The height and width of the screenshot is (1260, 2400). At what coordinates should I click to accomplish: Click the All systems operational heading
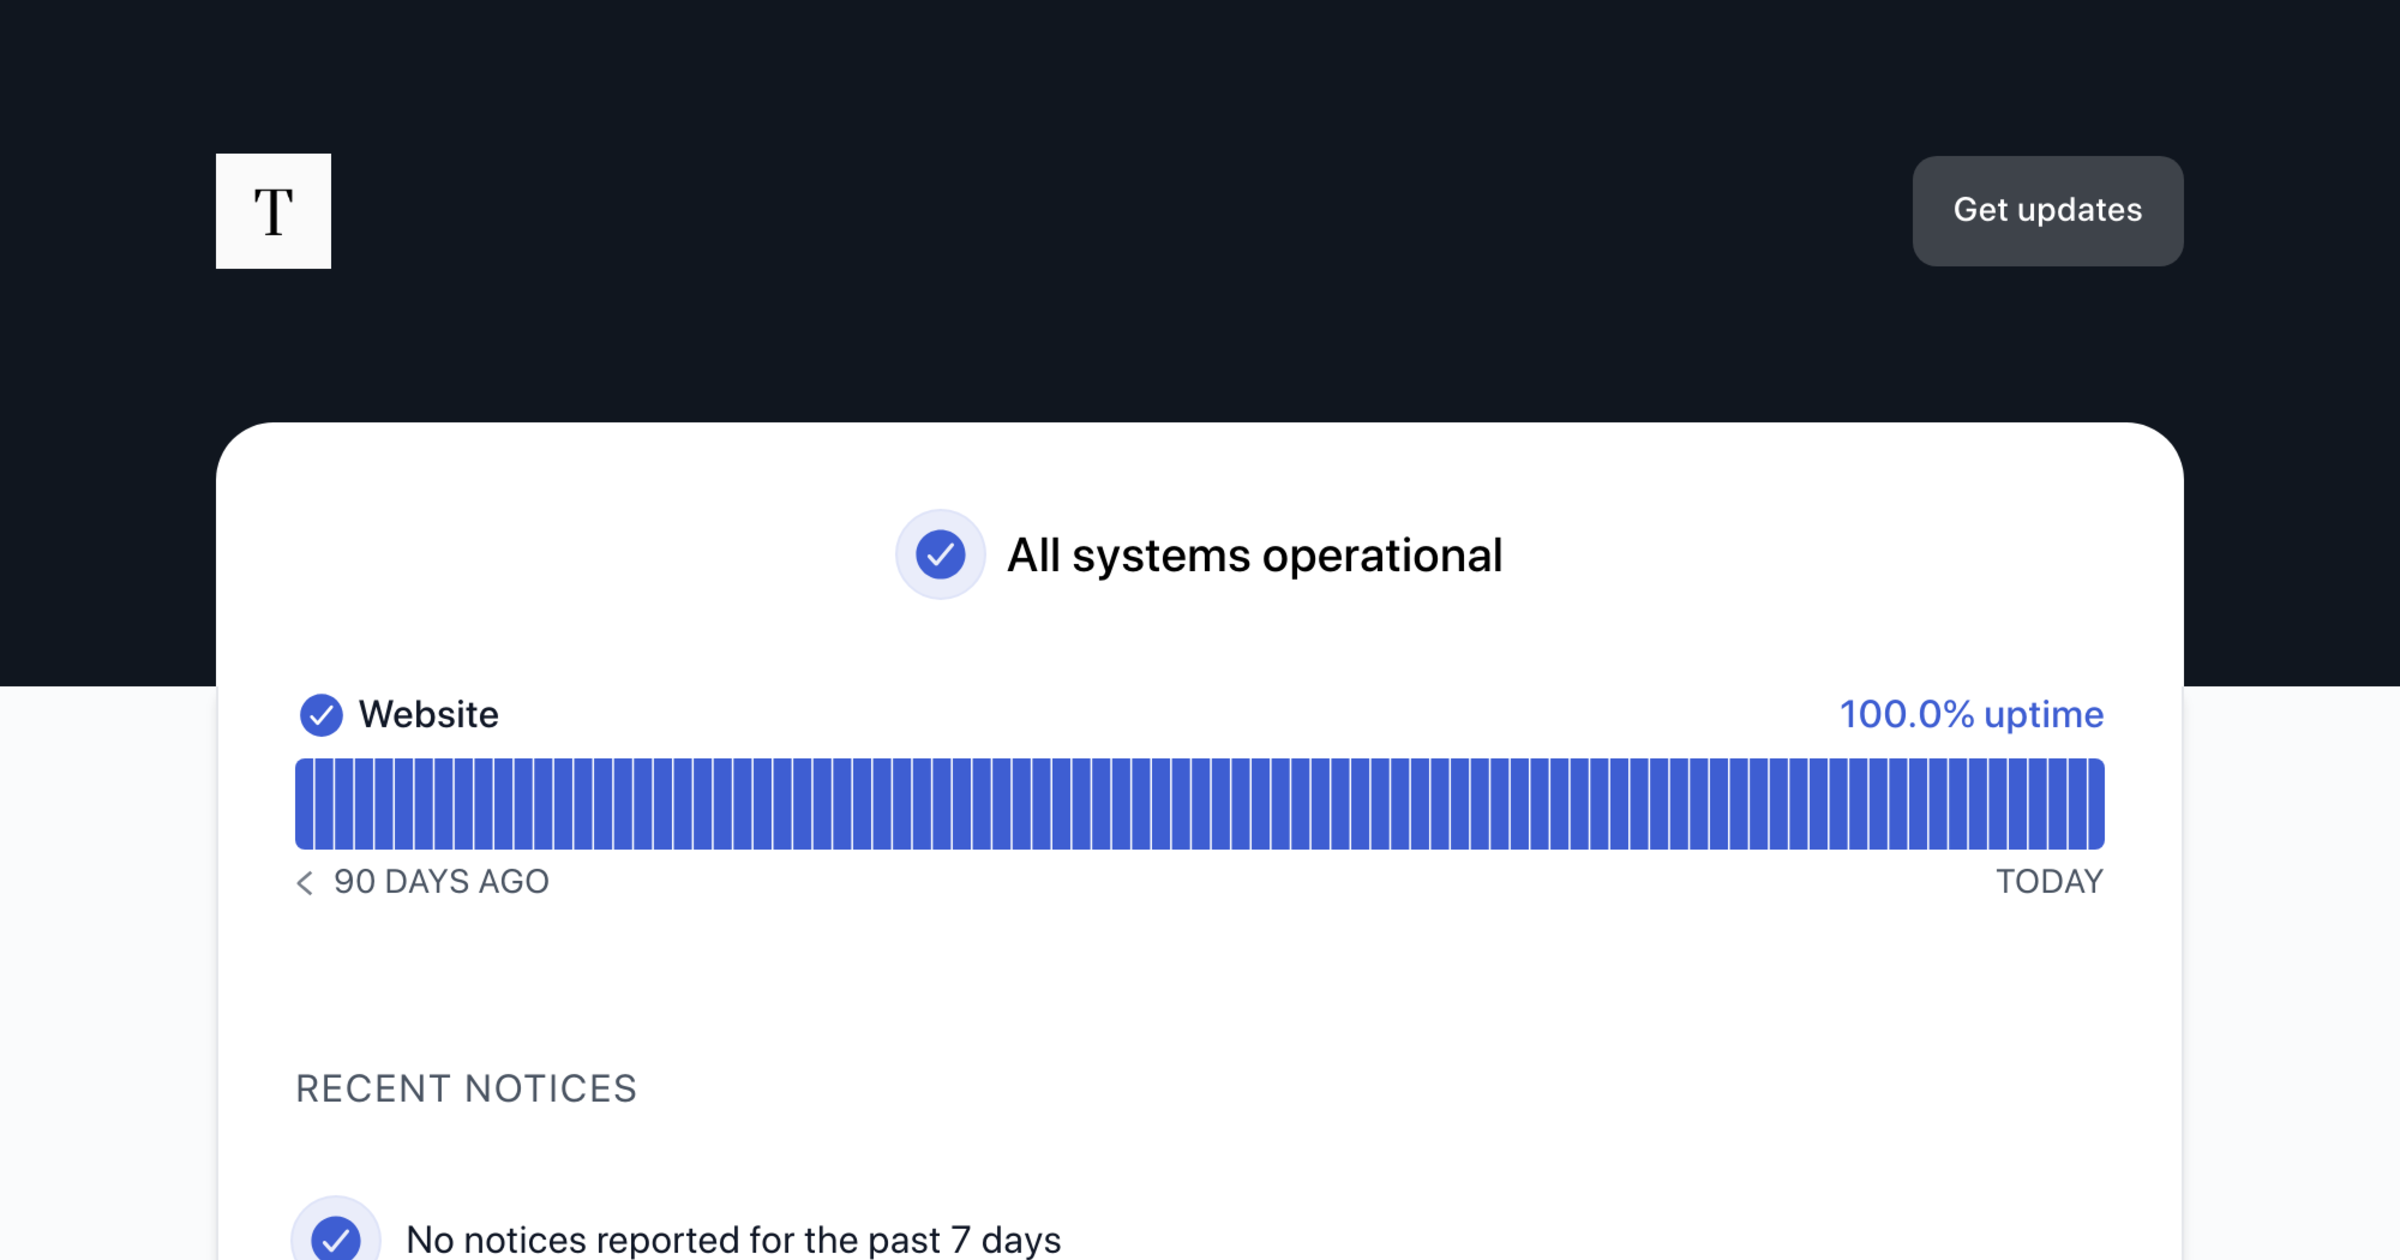[1254, 556]
